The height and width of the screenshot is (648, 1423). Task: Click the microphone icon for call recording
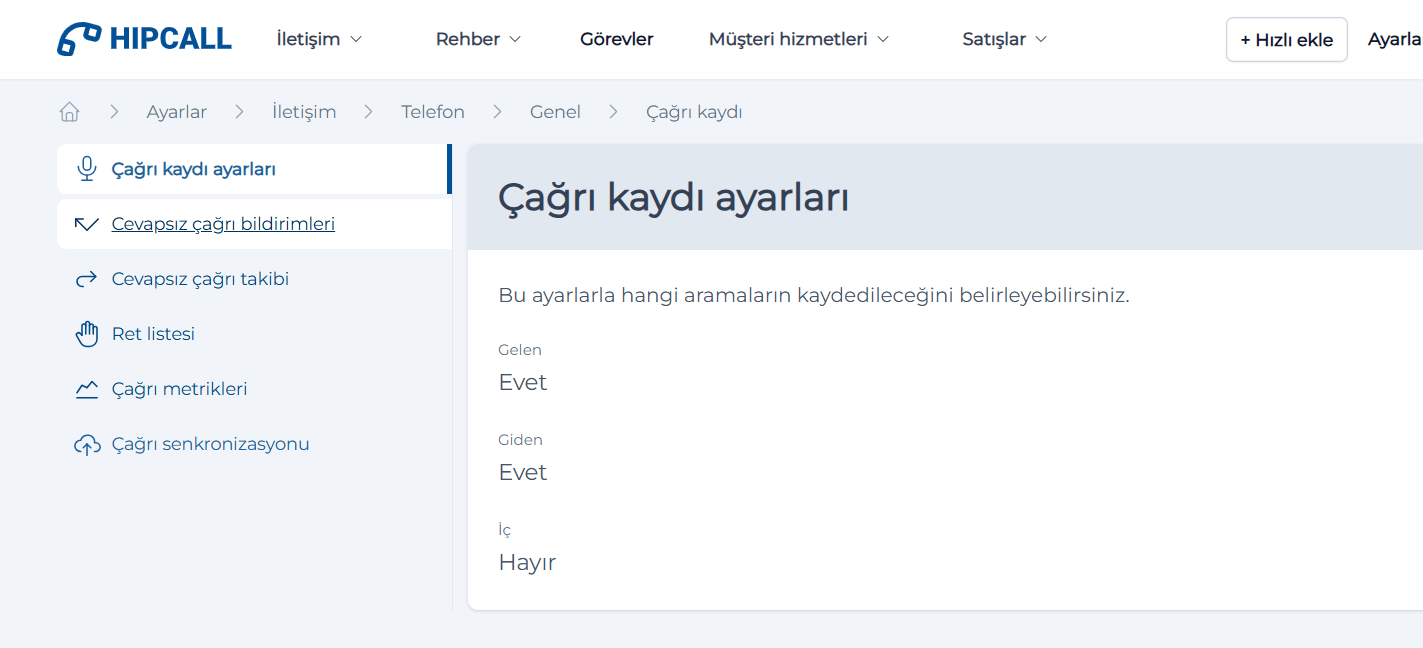87,169
